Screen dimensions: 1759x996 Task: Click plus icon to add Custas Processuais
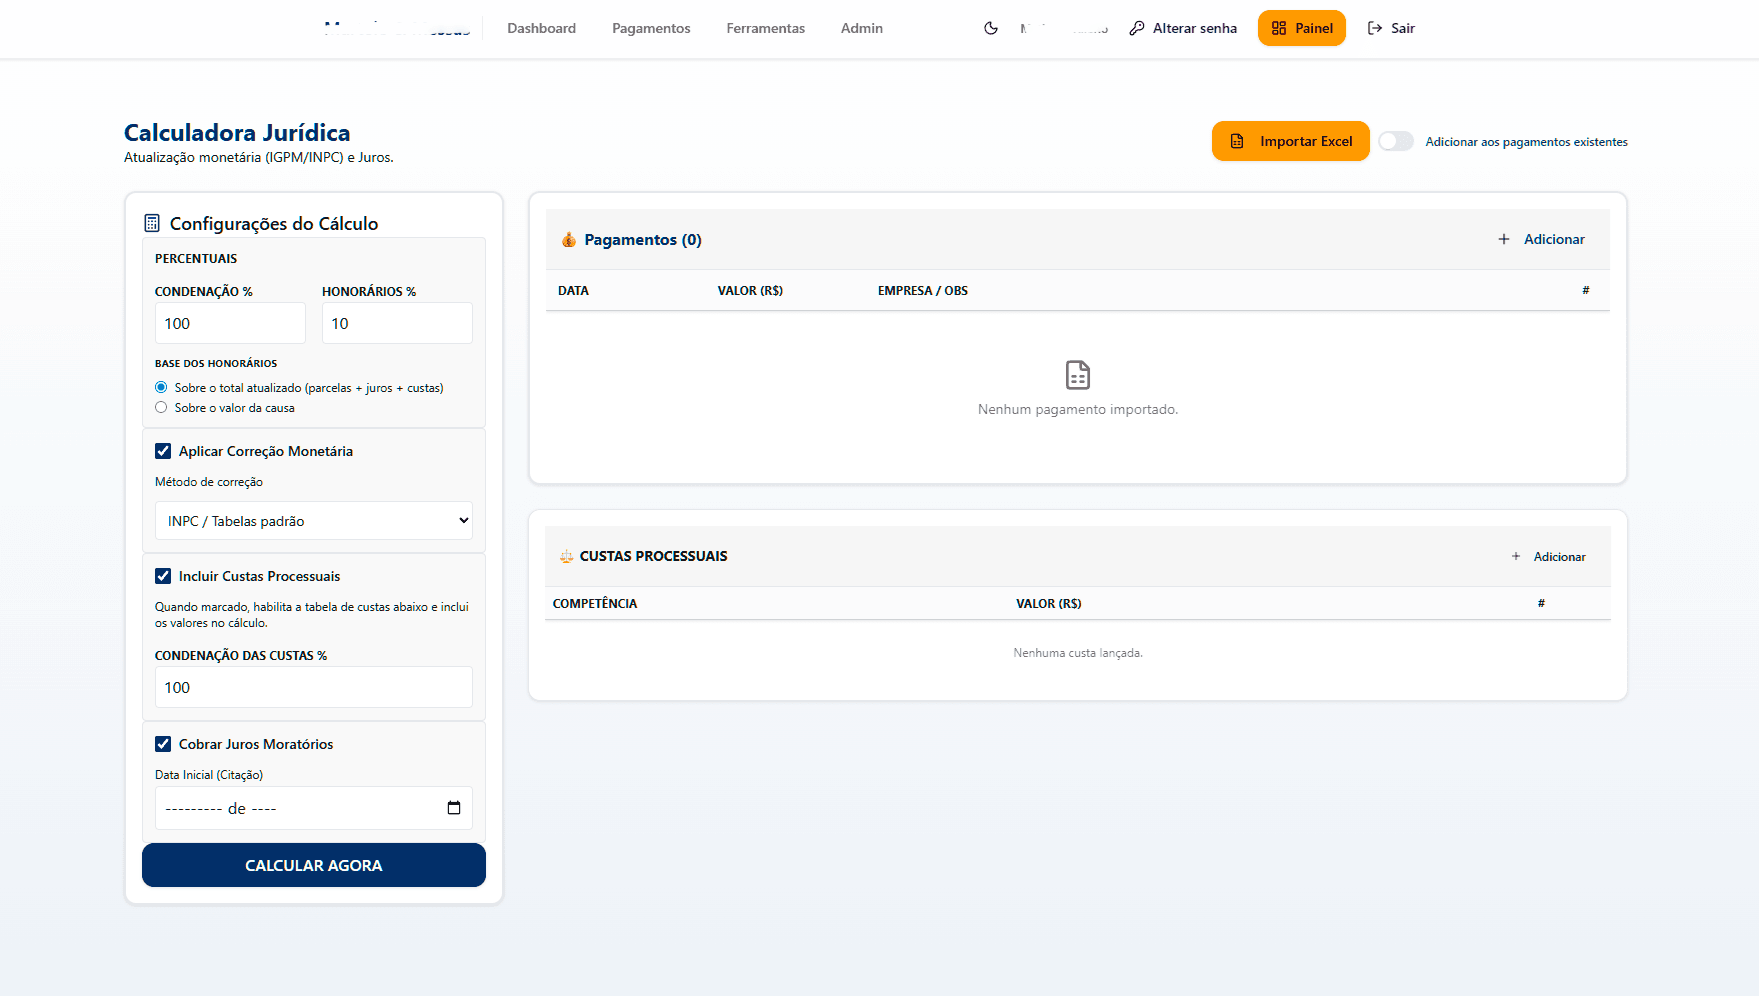(x=1515, y=557)
